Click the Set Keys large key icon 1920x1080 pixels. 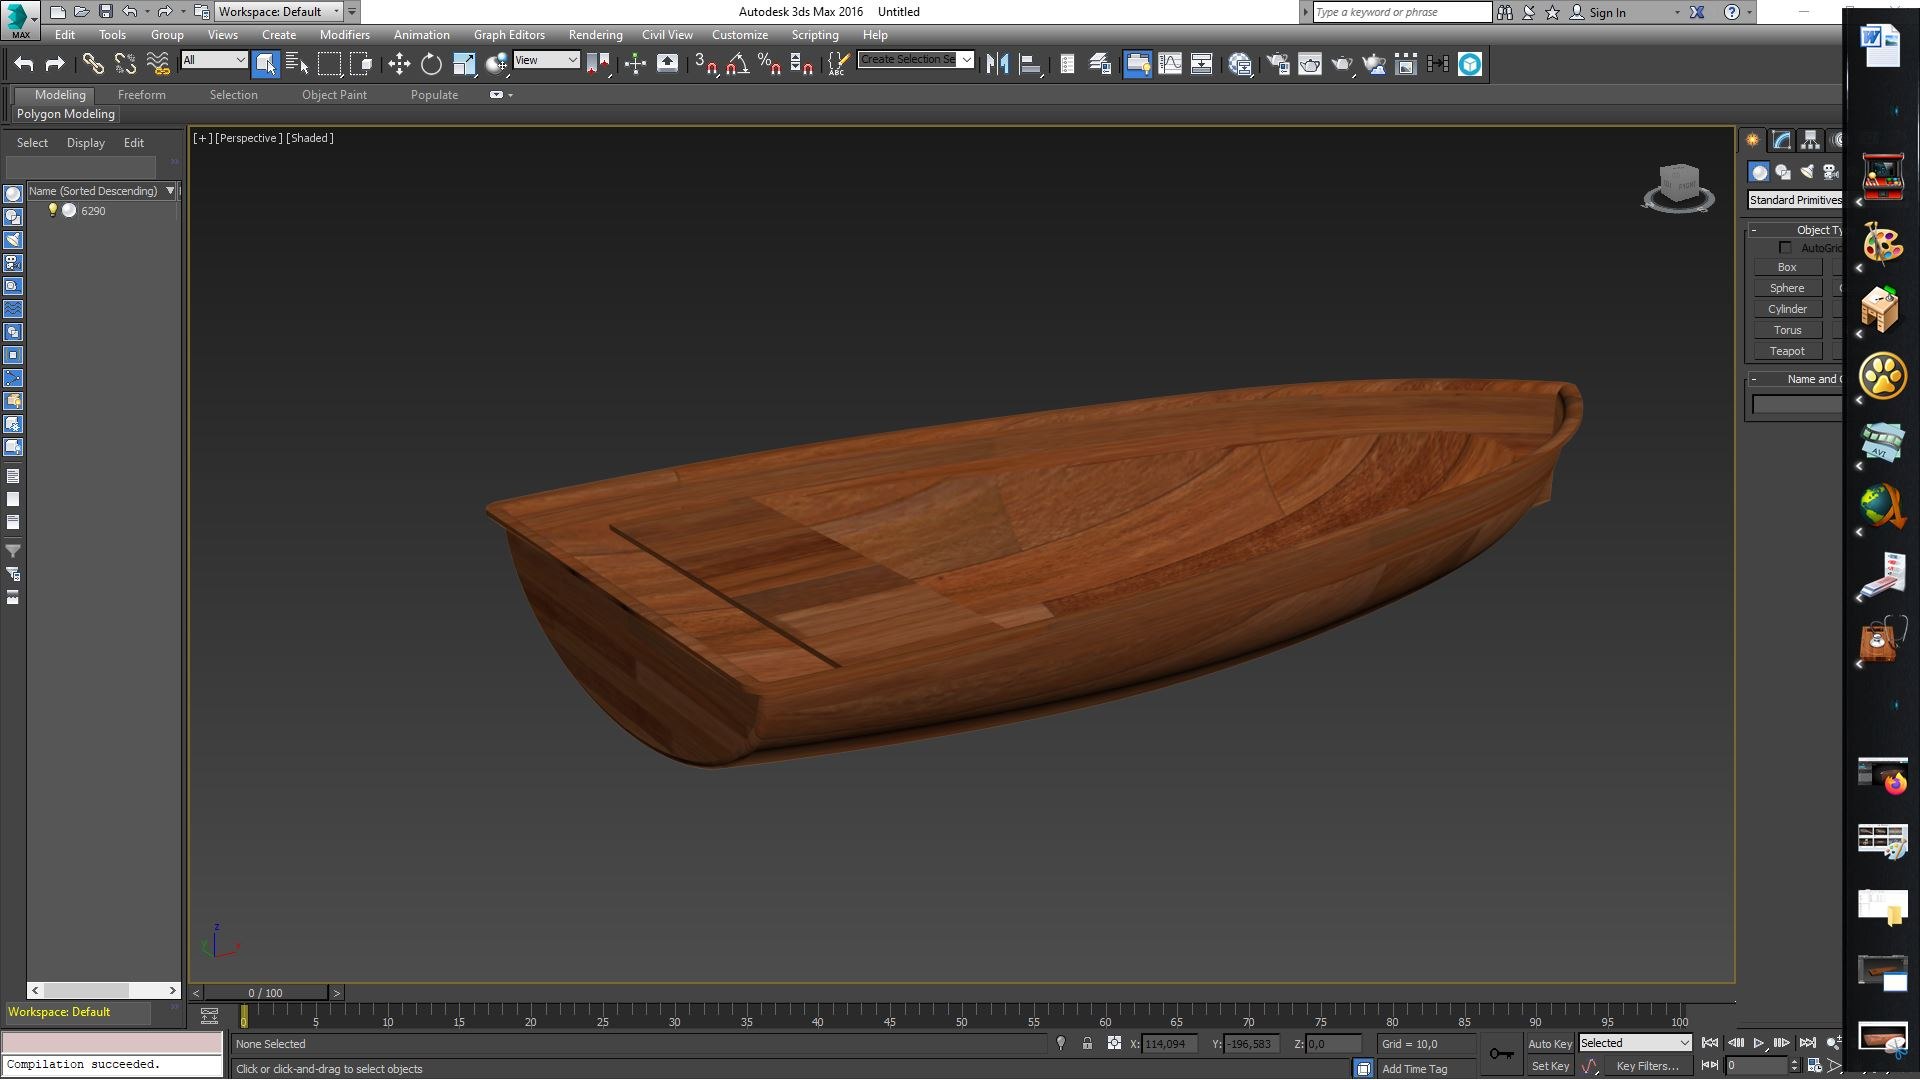(1501, 1054)
